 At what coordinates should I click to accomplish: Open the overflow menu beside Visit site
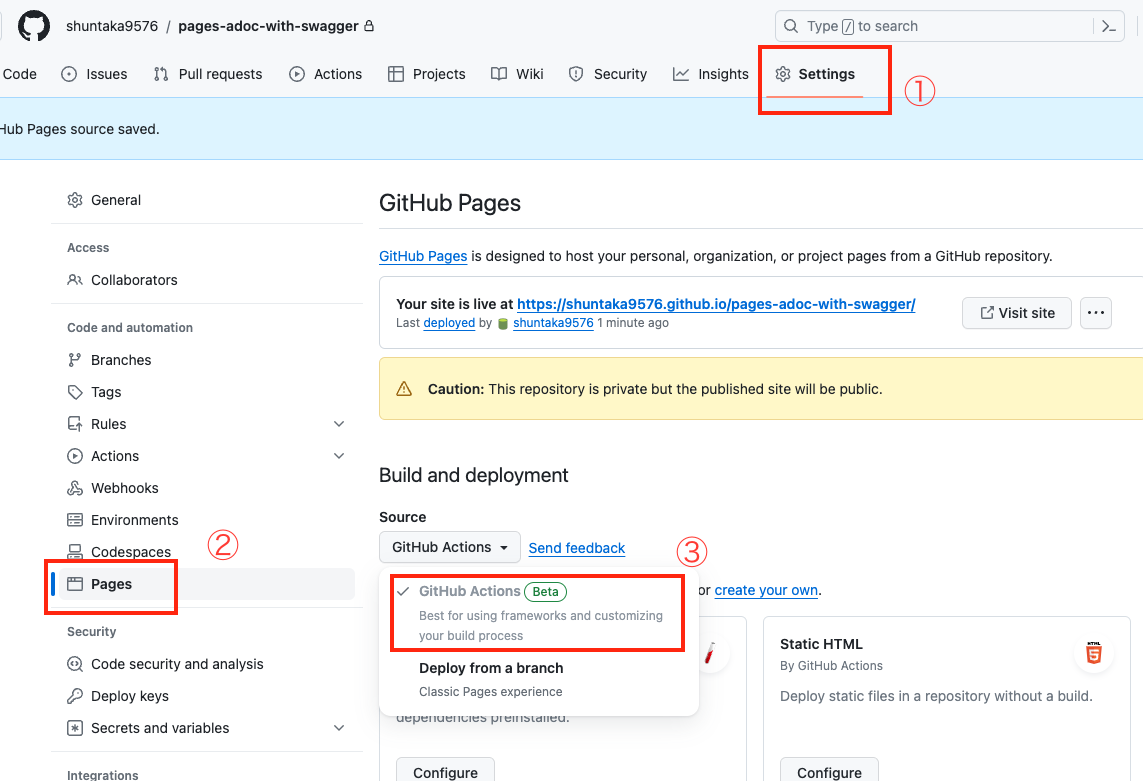tap(1095, 312)
